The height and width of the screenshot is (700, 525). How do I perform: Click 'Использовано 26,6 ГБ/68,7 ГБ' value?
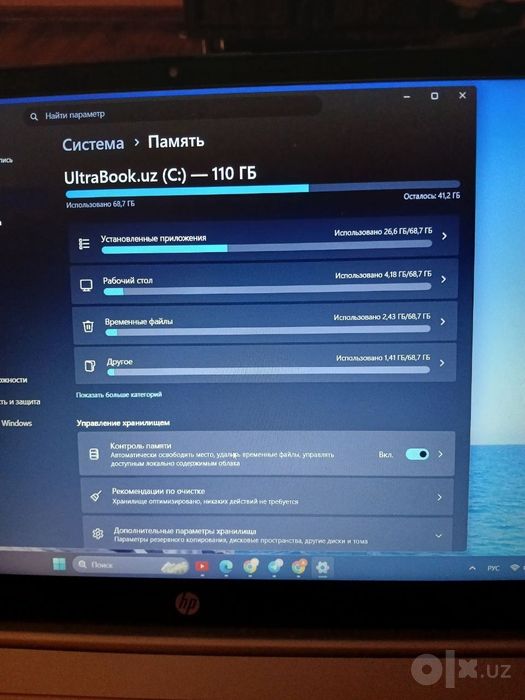383,232
